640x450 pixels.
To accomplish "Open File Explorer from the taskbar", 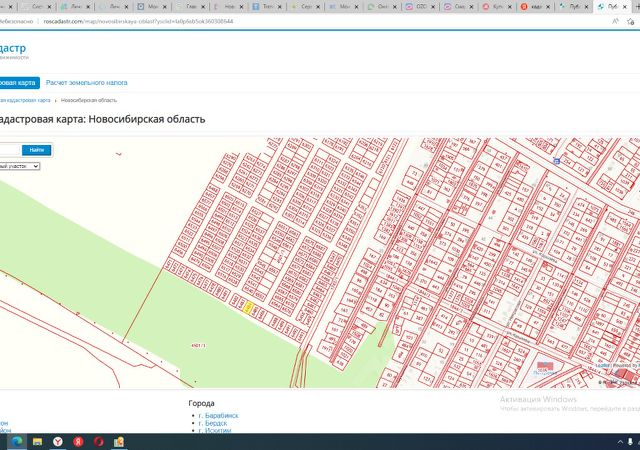I will click(x=38, y=441).
